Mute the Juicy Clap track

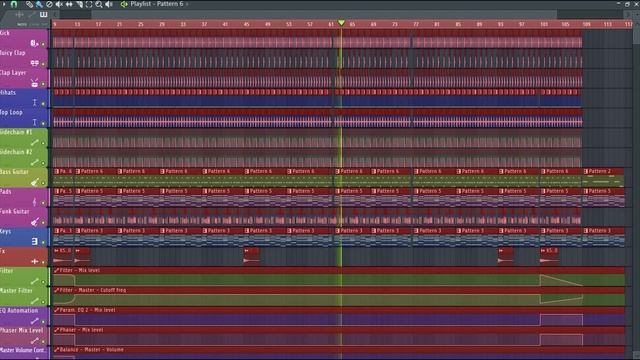click(43, 64)
